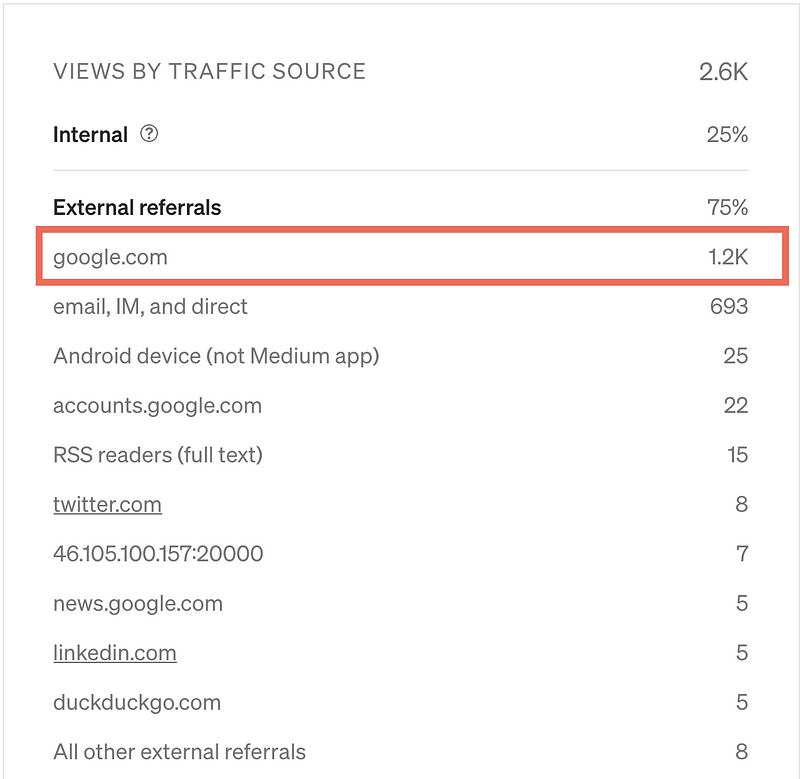
Task: Open the linkedin.com referral link
Action: coord(115,652)
